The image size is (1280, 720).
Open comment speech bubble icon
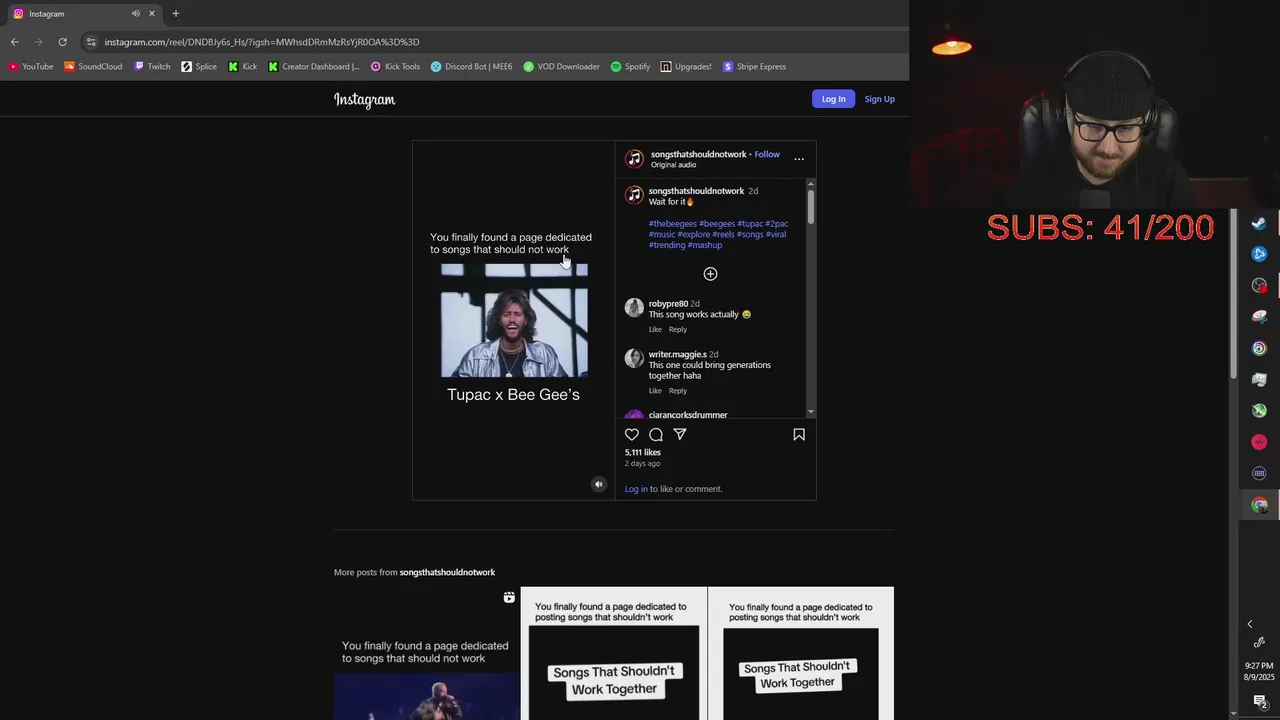point(656,434)
